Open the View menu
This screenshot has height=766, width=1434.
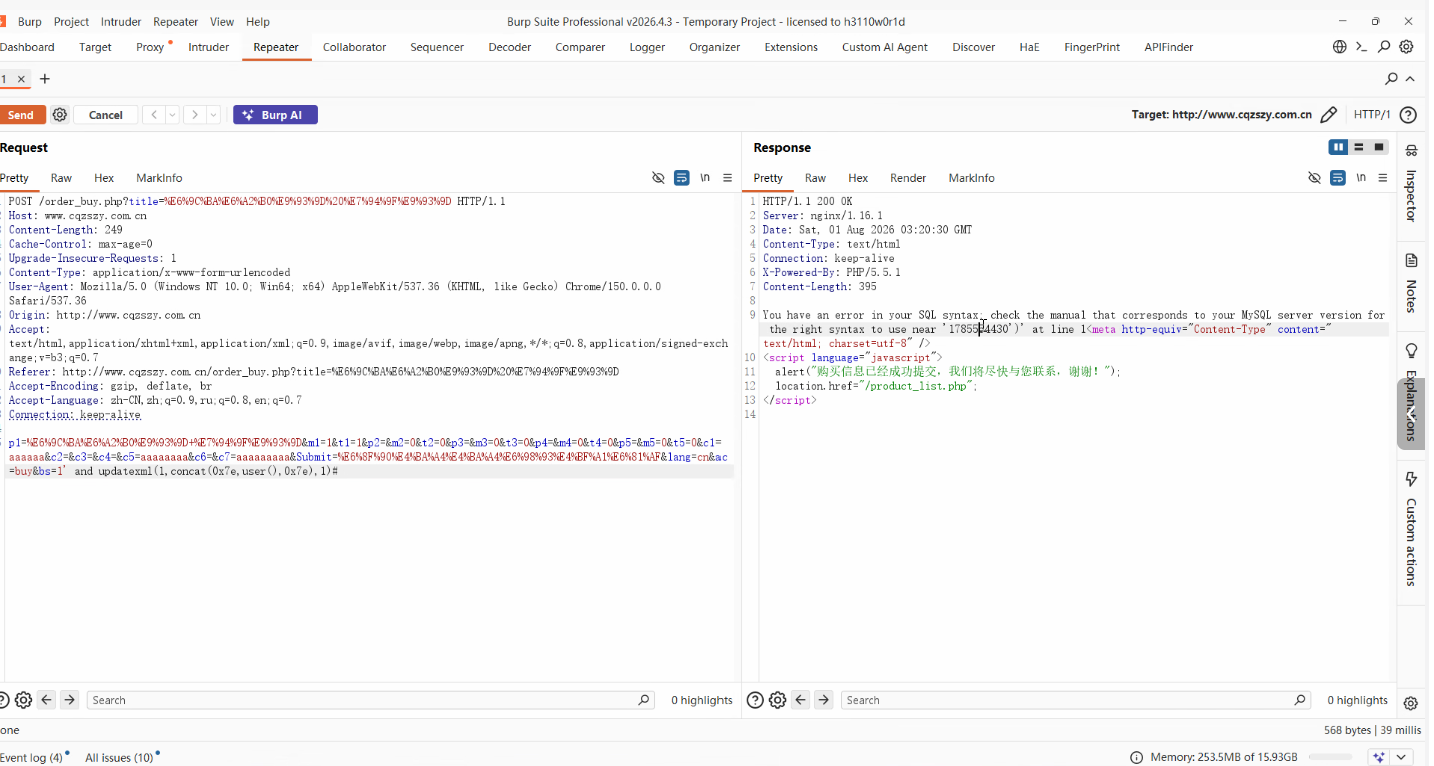click(222, 21)
